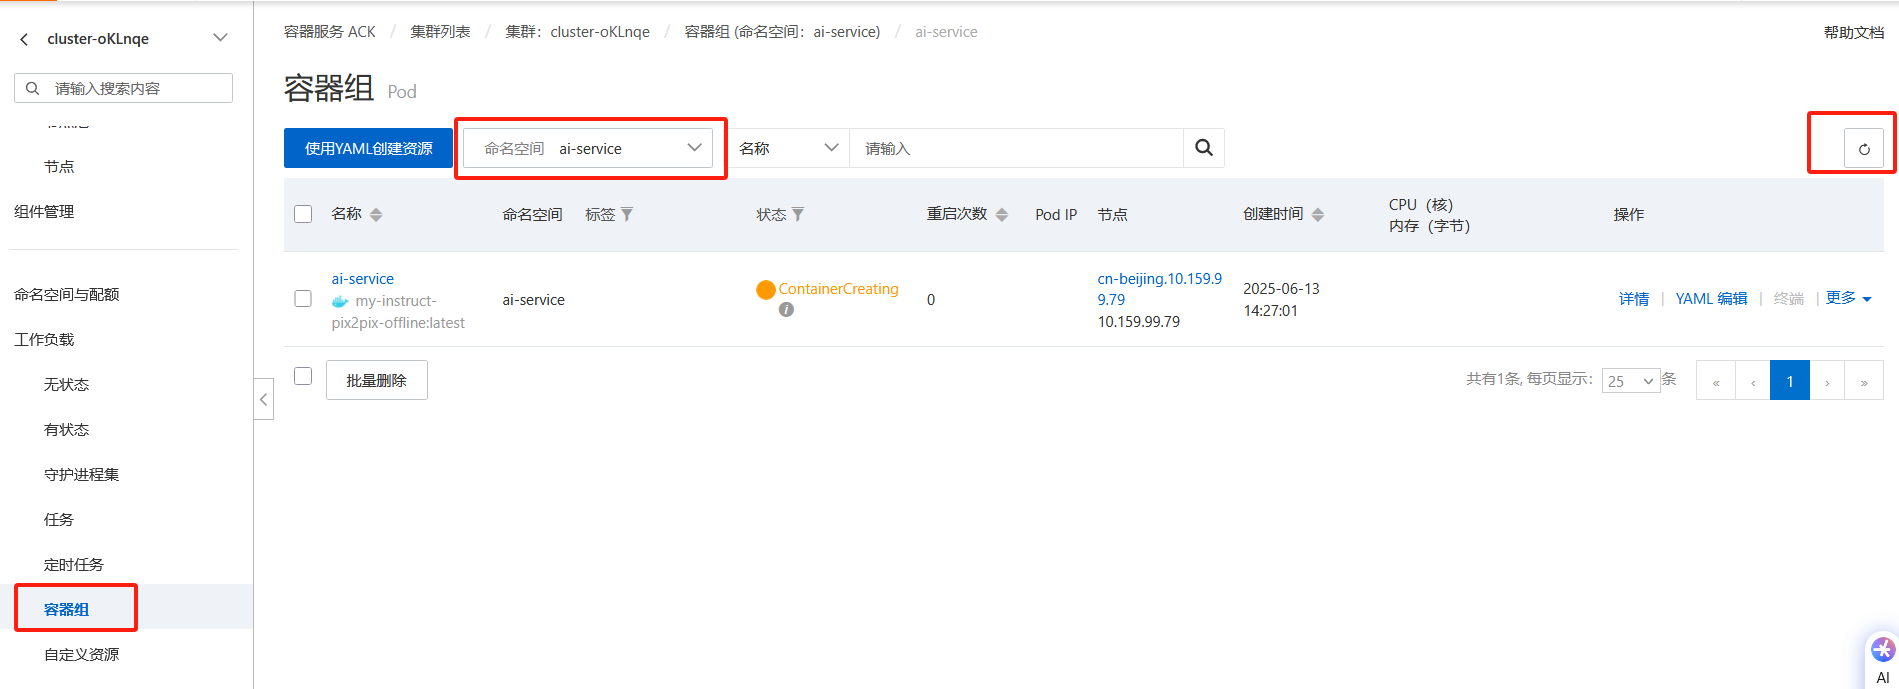Click creation time 2025-06-13 14:27:01
1899x689 pixels.
click(x=1281, y=300)
